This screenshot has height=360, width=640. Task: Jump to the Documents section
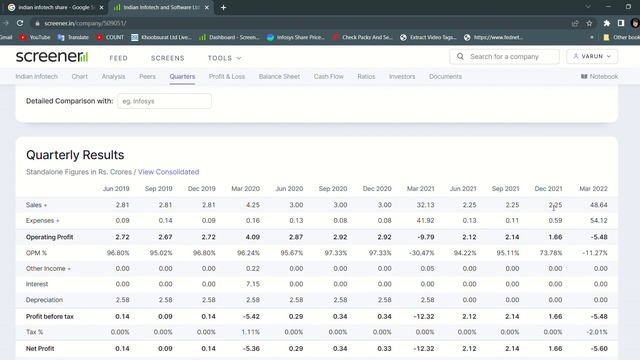445,76
